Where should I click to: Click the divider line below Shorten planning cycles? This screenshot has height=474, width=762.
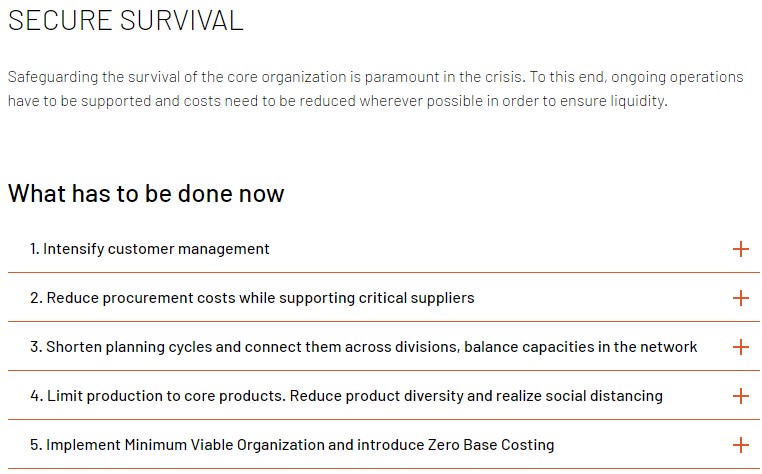384,370
